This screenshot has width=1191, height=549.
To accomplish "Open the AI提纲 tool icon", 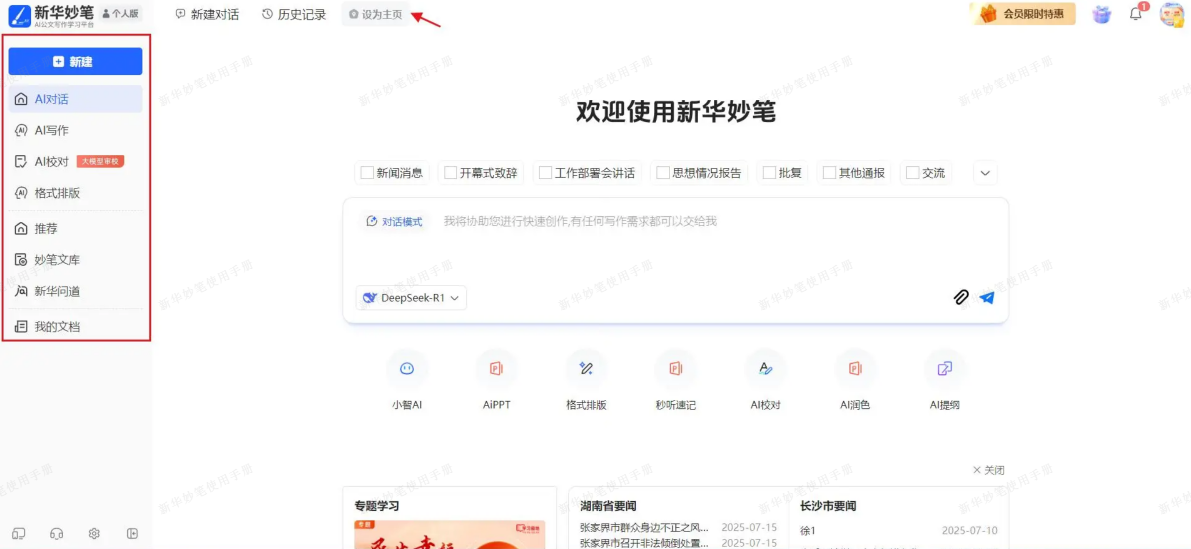I will [945, 369].
